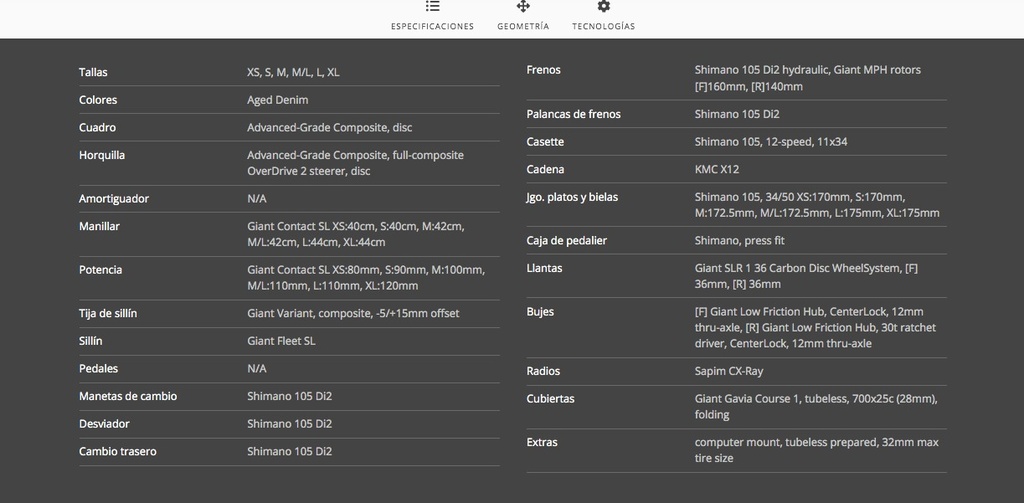Screen dimensions: 1024x503
Task: Select the Bujes row label
Action: tap(540, 312)
